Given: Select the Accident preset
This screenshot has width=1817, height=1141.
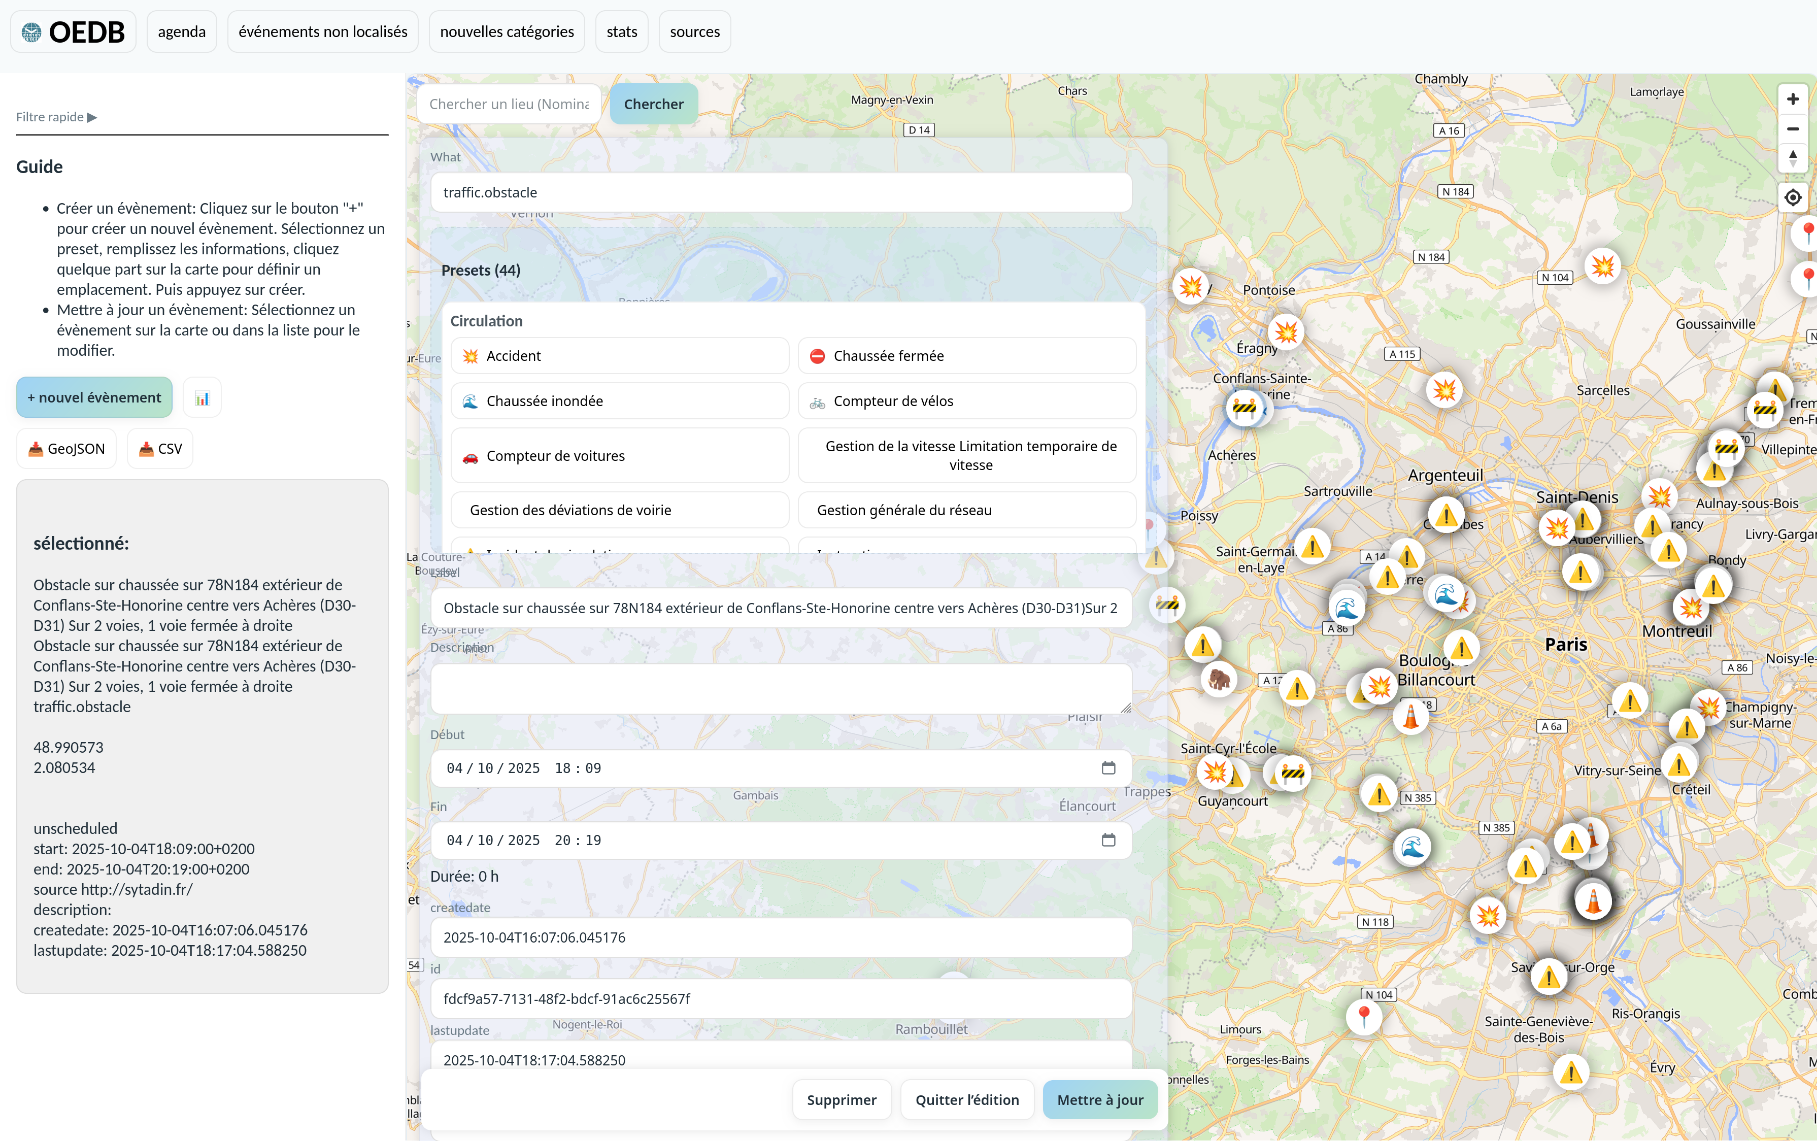Looking at the screenshot, I should pyautogui.click(x=619, y=356).
